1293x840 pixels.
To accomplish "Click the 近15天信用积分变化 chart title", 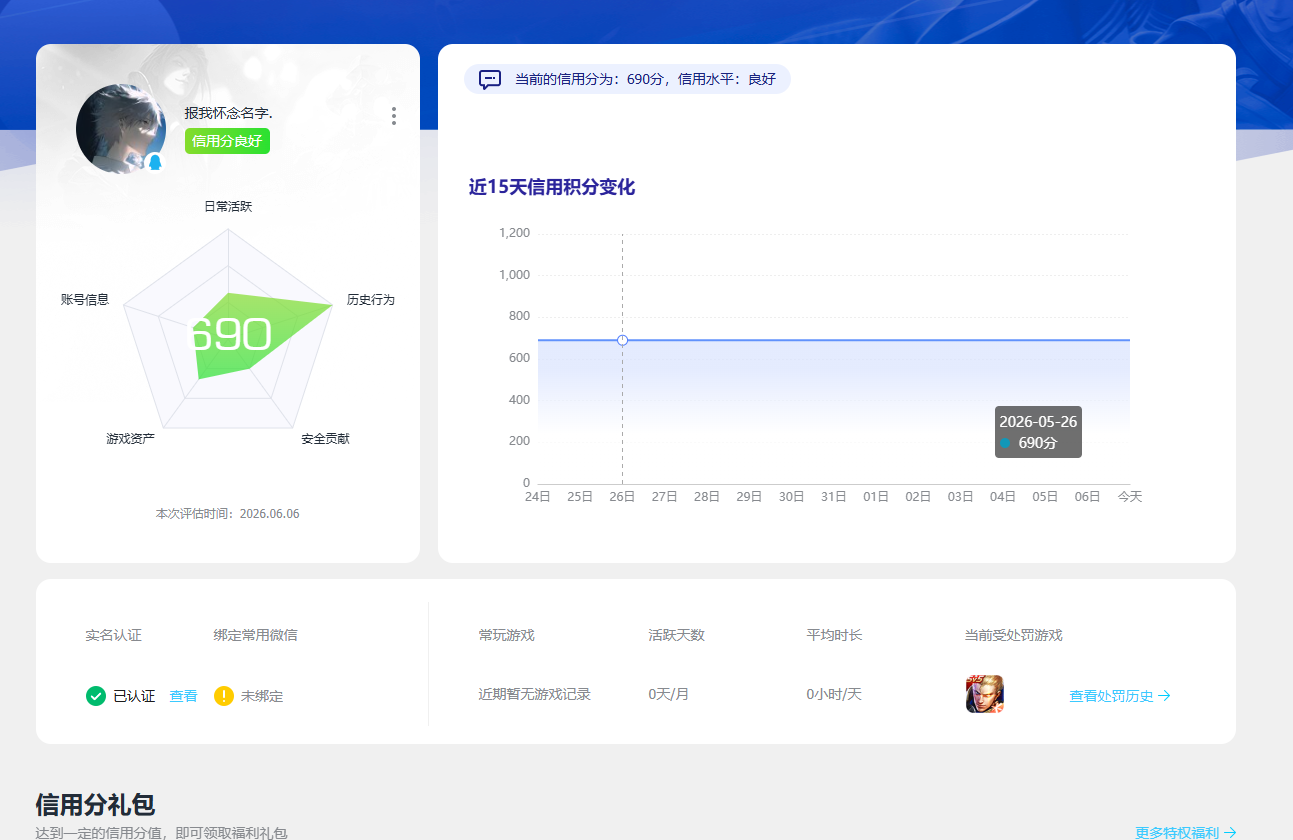I will pos(552,187).
